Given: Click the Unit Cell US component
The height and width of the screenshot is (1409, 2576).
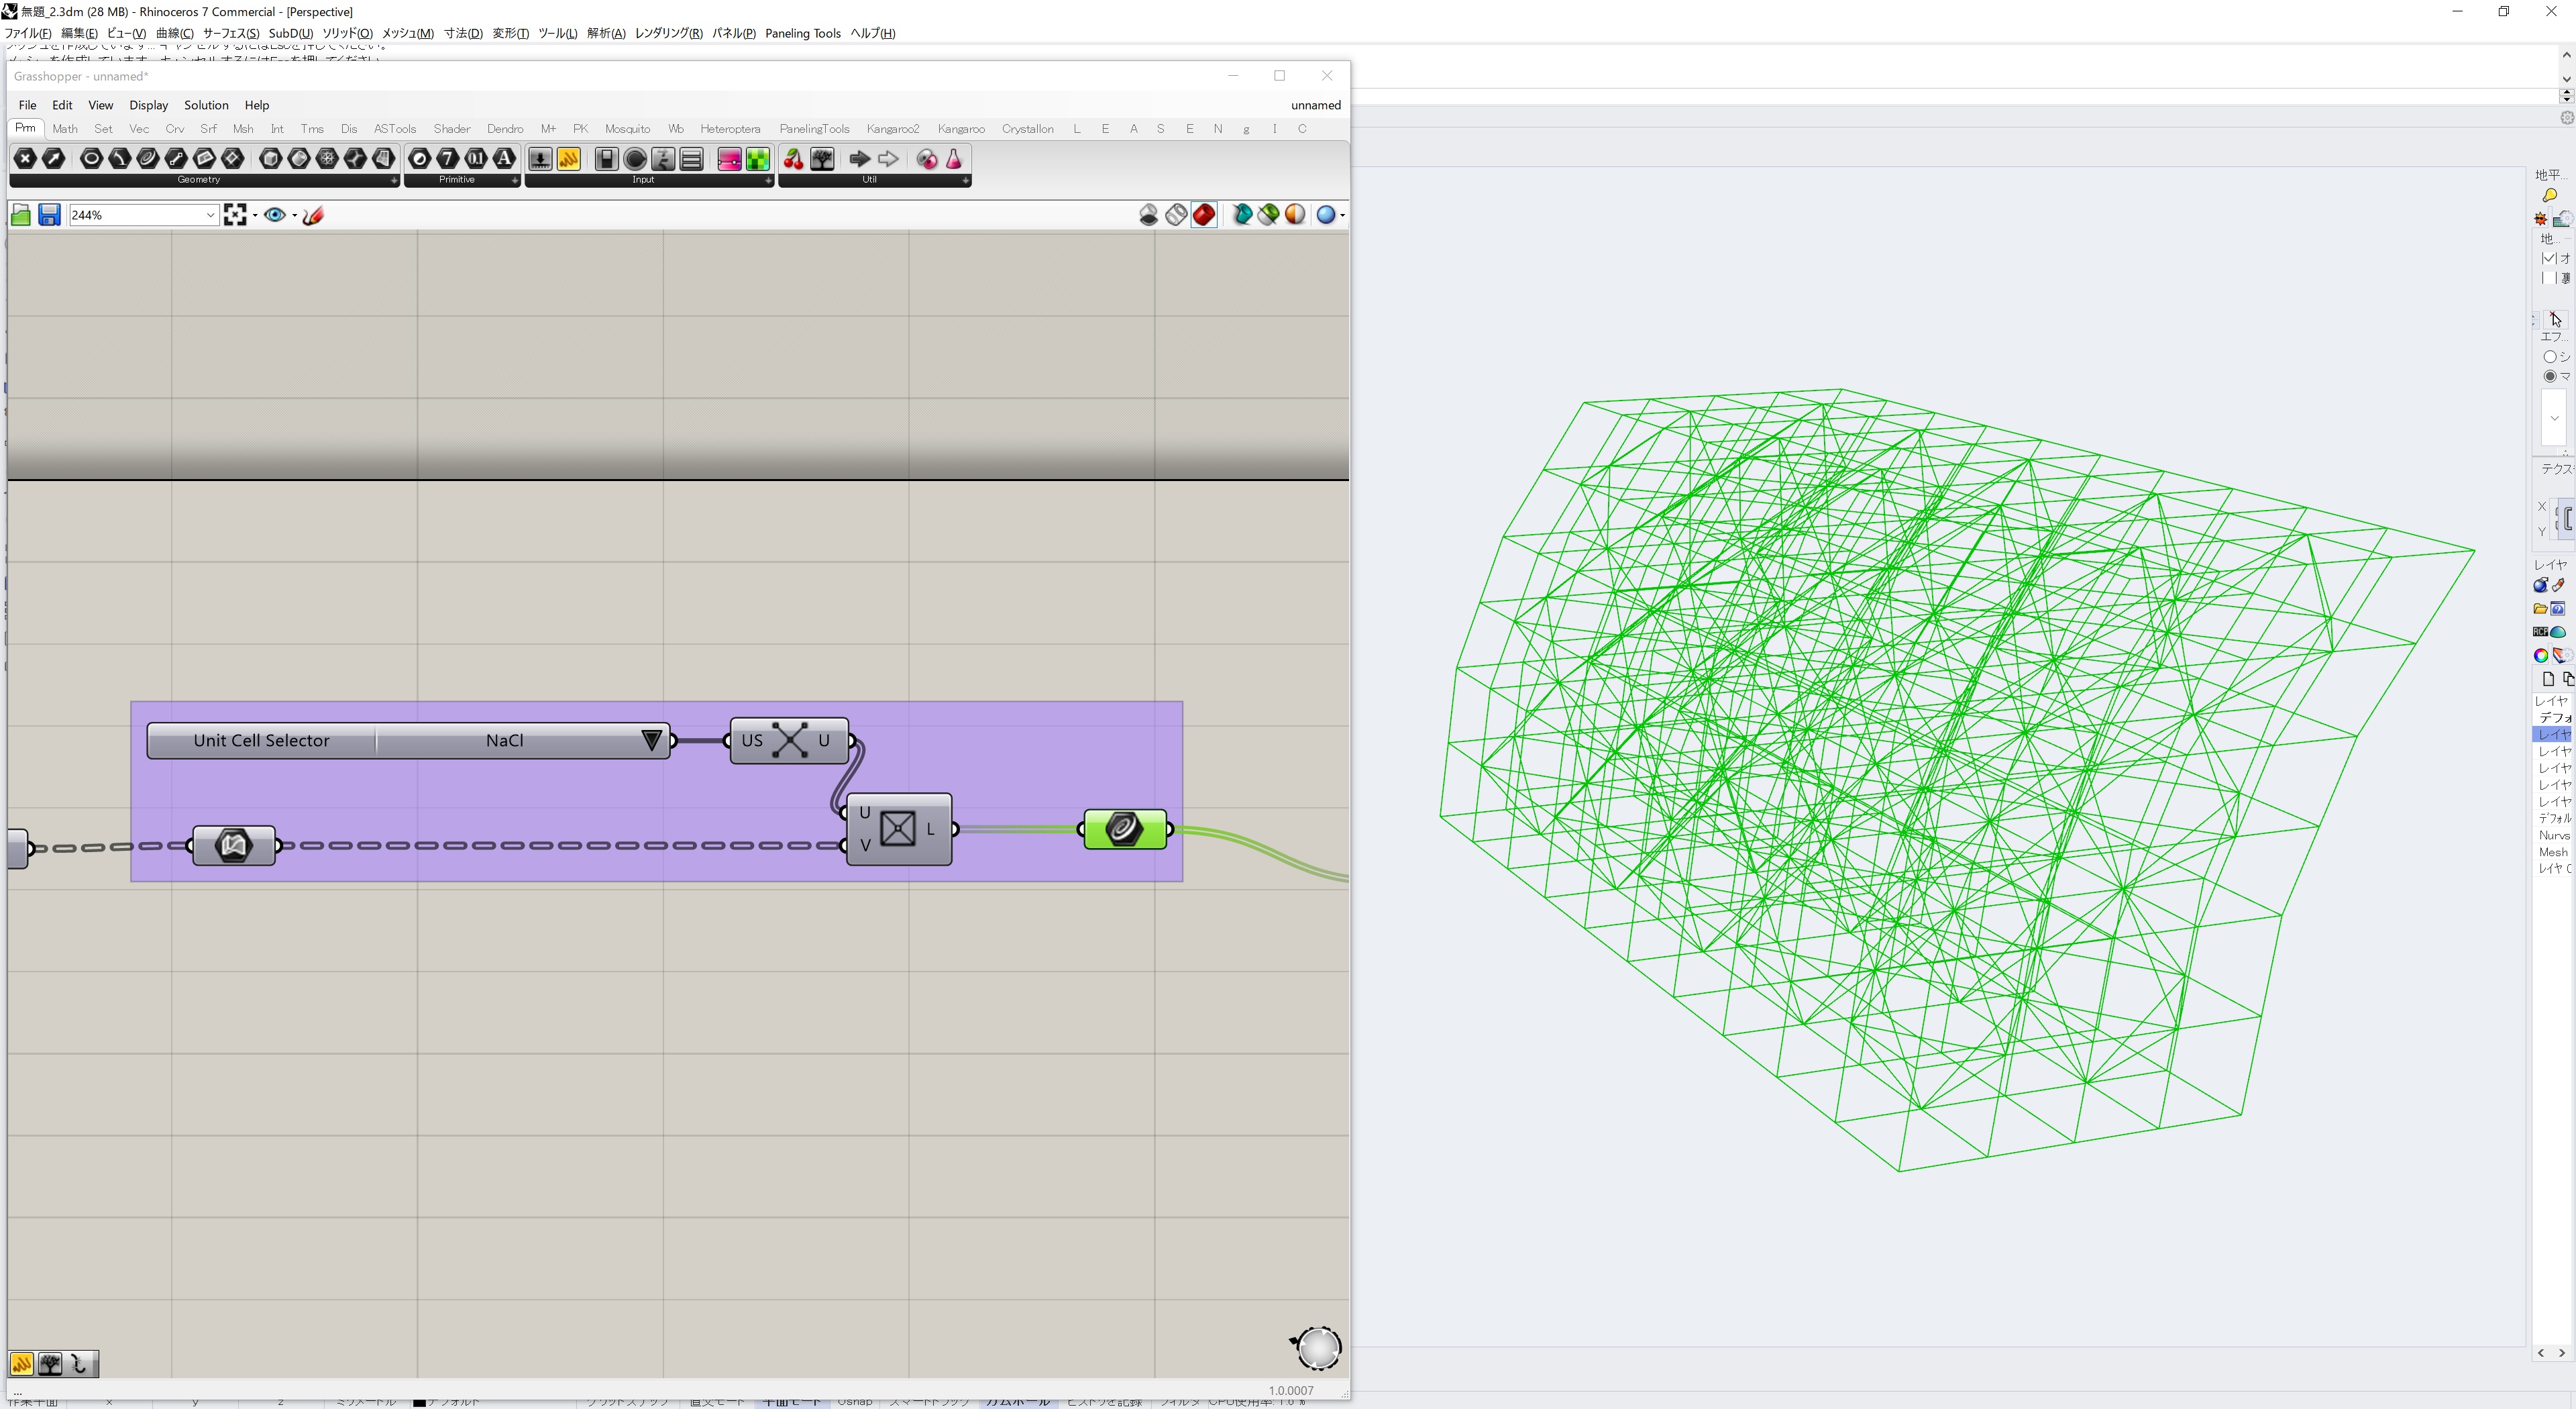Looking at the screenshot, I should [x=790, y=741].
